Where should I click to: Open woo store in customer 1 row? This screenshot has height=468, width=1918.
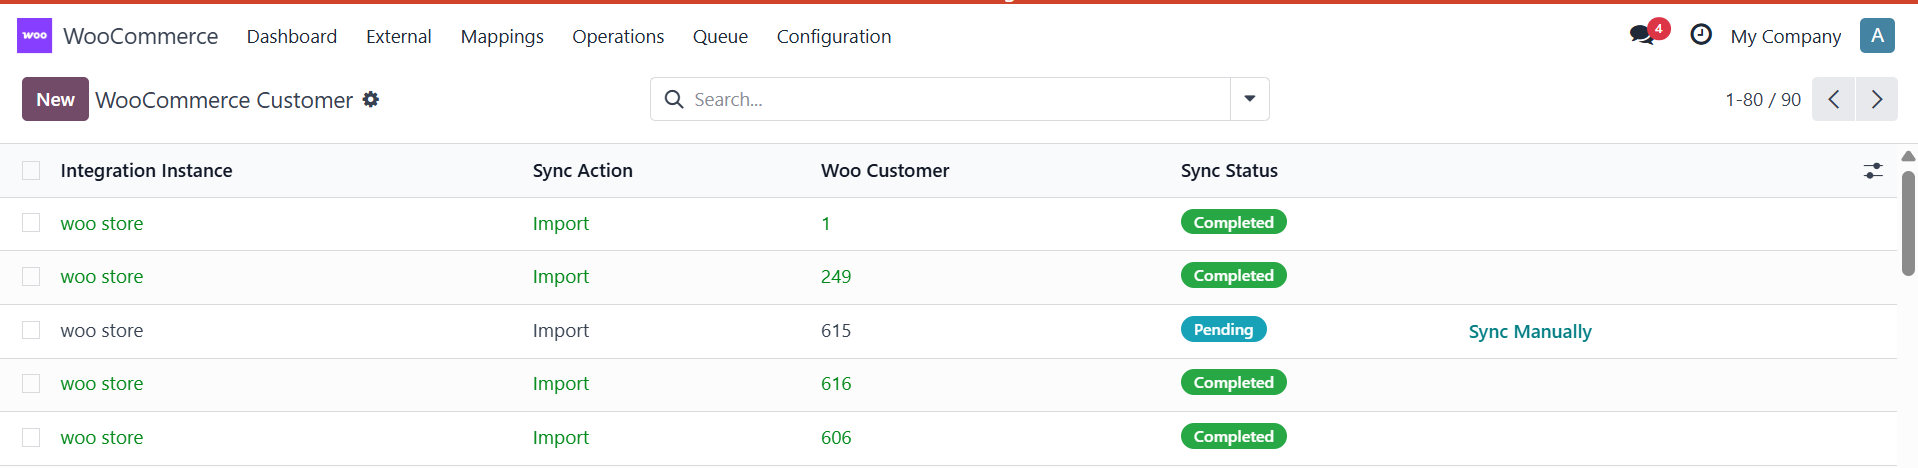tap(102, 223)
